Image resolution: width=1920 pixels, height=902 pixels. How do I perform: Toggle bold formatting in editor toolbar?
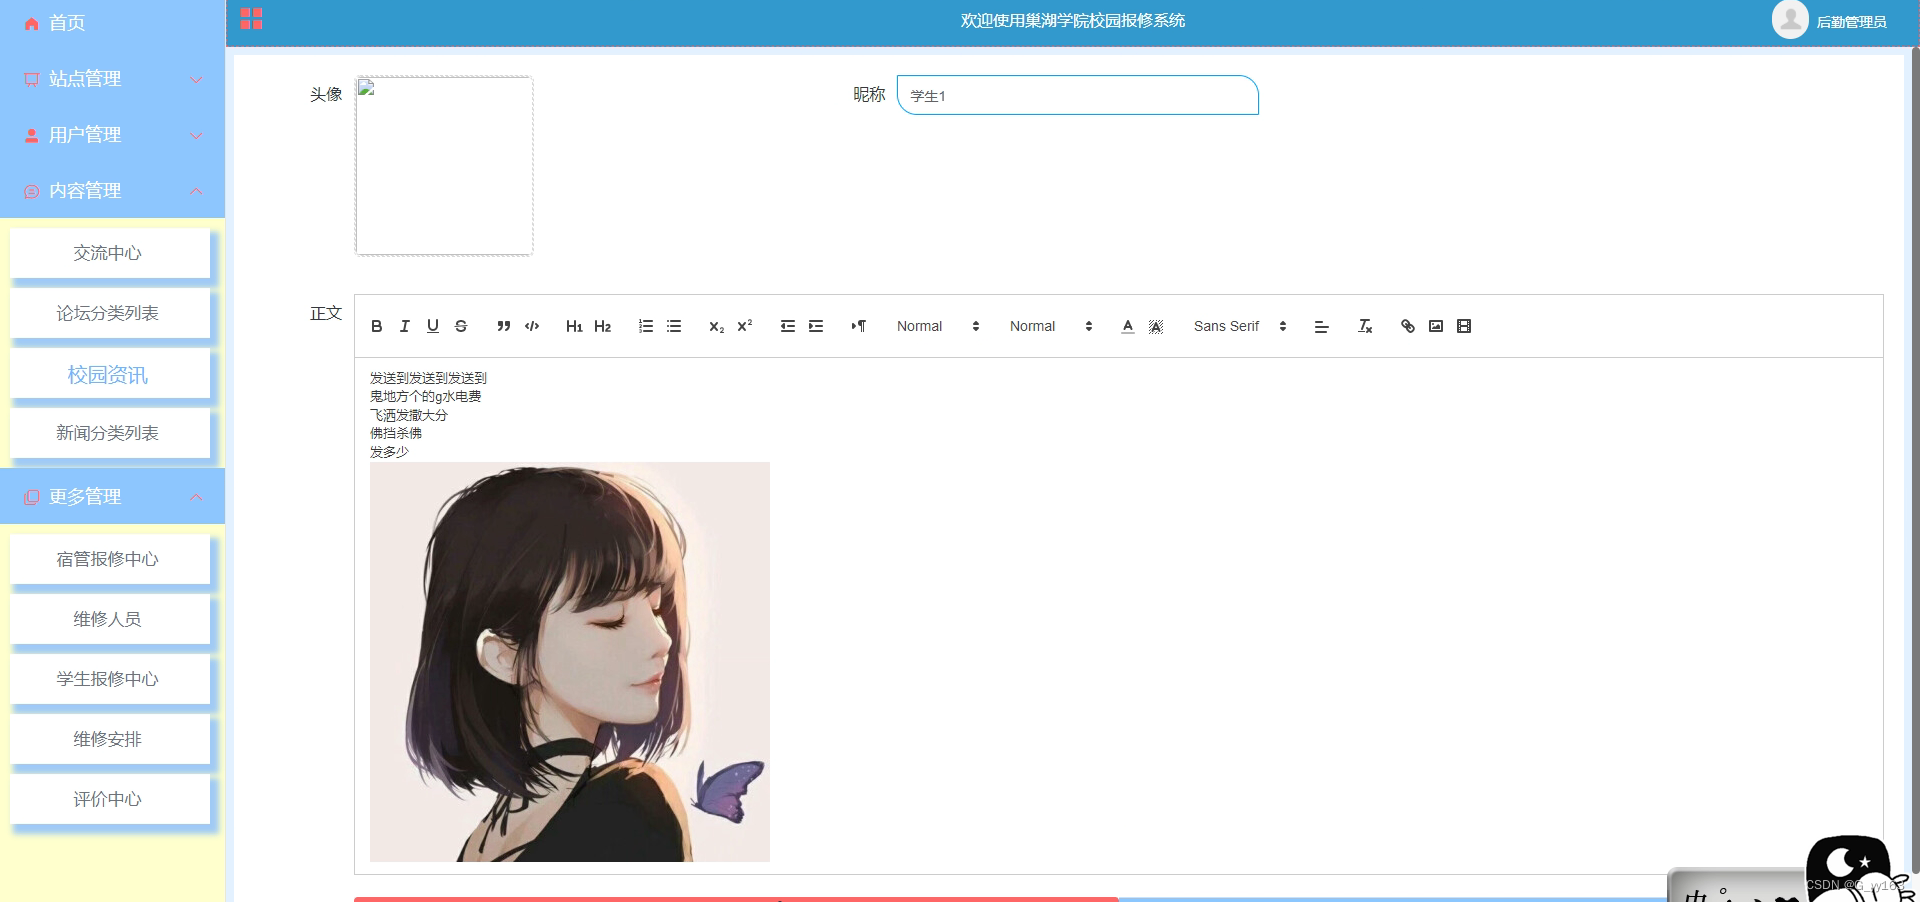376,326
